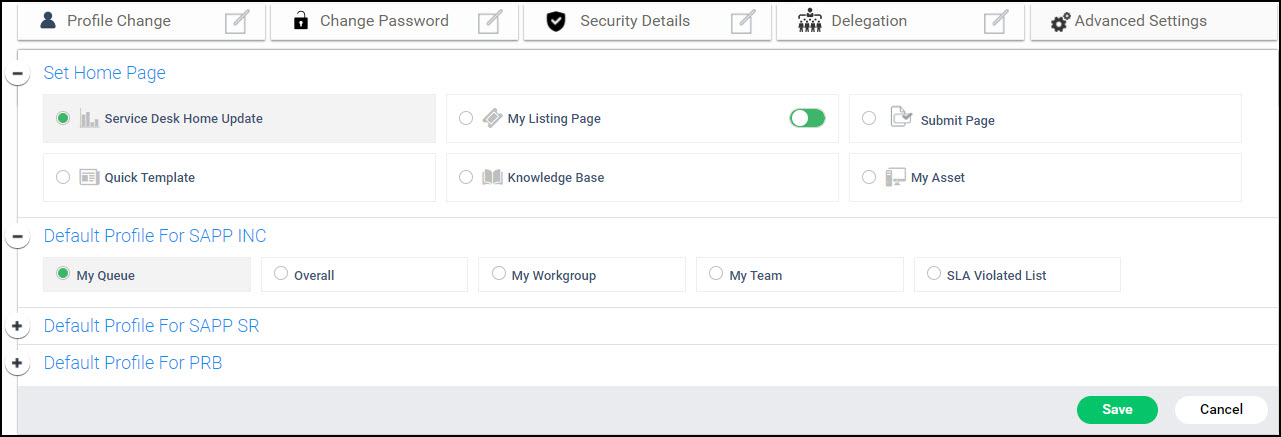Click the Advanced Settings gears icon
Screen dimensions: 1281x437
1060,22
